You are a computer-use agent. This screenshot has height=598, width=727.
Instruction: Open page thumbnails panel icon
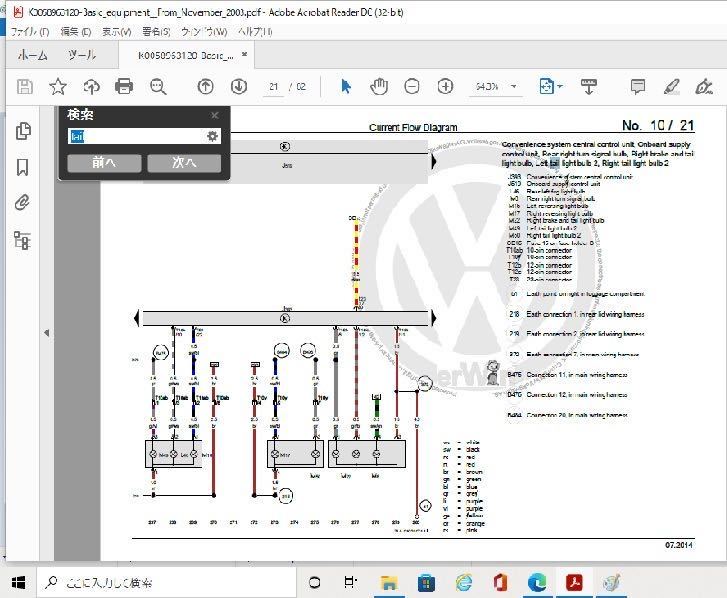pos(23,131)
